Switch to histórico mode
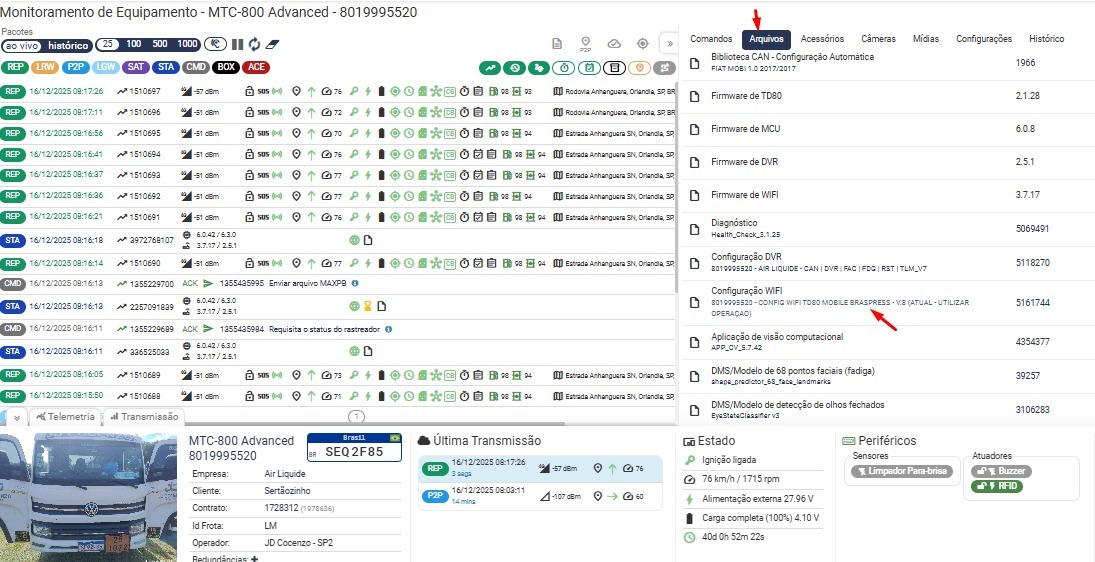 pos(68,45)
